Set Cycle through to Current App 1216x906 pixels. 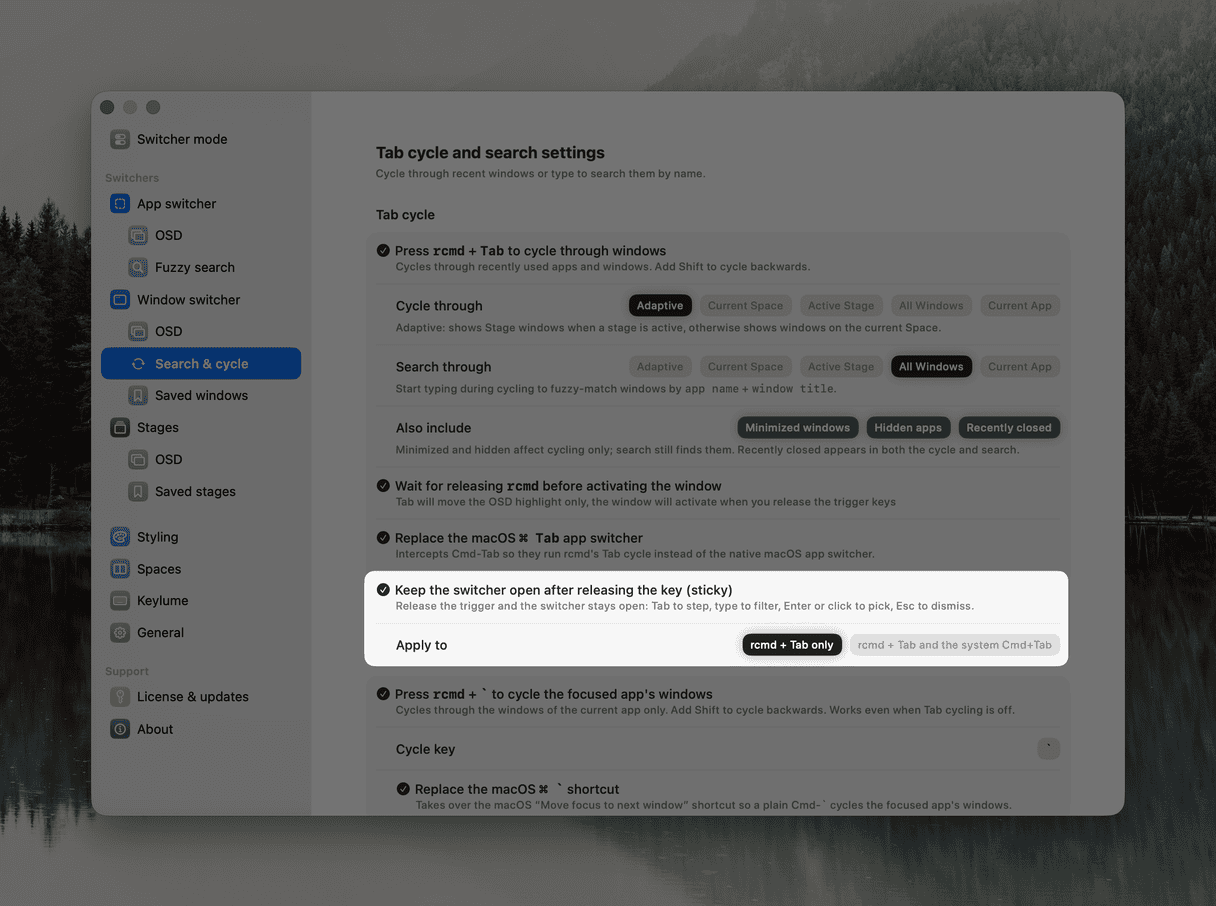(1020, 306)
